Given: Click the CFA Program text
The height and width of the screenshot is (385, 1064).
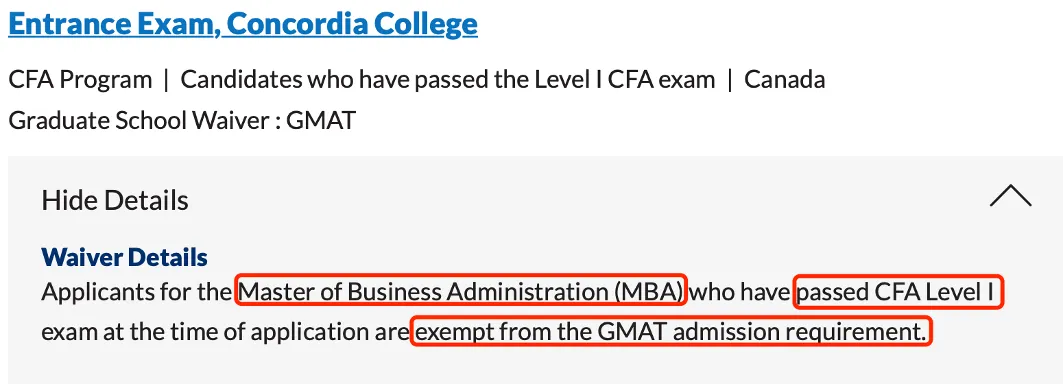Looking at the screenshot, I should coord(80,80).
